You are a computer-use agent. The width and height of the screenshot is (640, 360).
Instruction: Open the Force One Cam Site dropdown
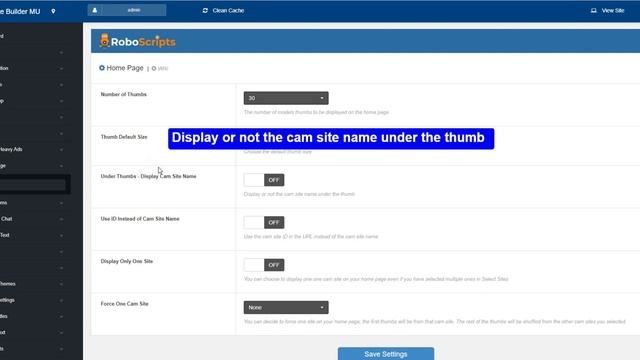click(x=286, y=307)
